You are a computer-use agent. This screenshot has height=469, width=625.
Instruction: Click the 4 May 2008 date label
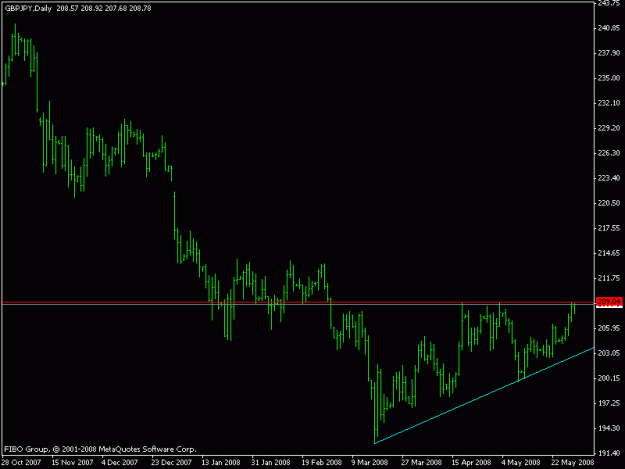click(521, 462)
